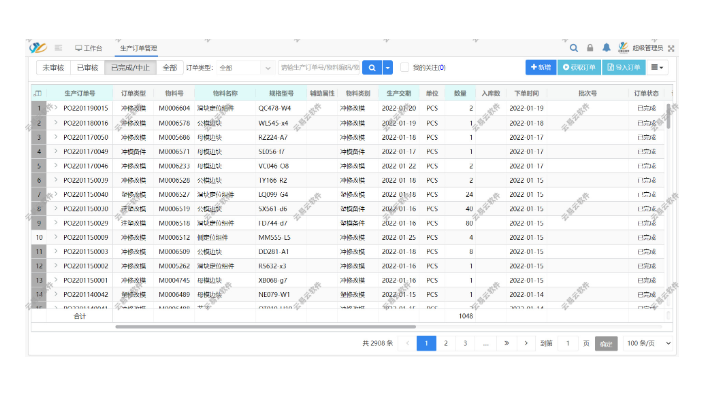Switch to the 工作台 tab
The width and height of the screenshot is (704, 396).
click(88, 48)
